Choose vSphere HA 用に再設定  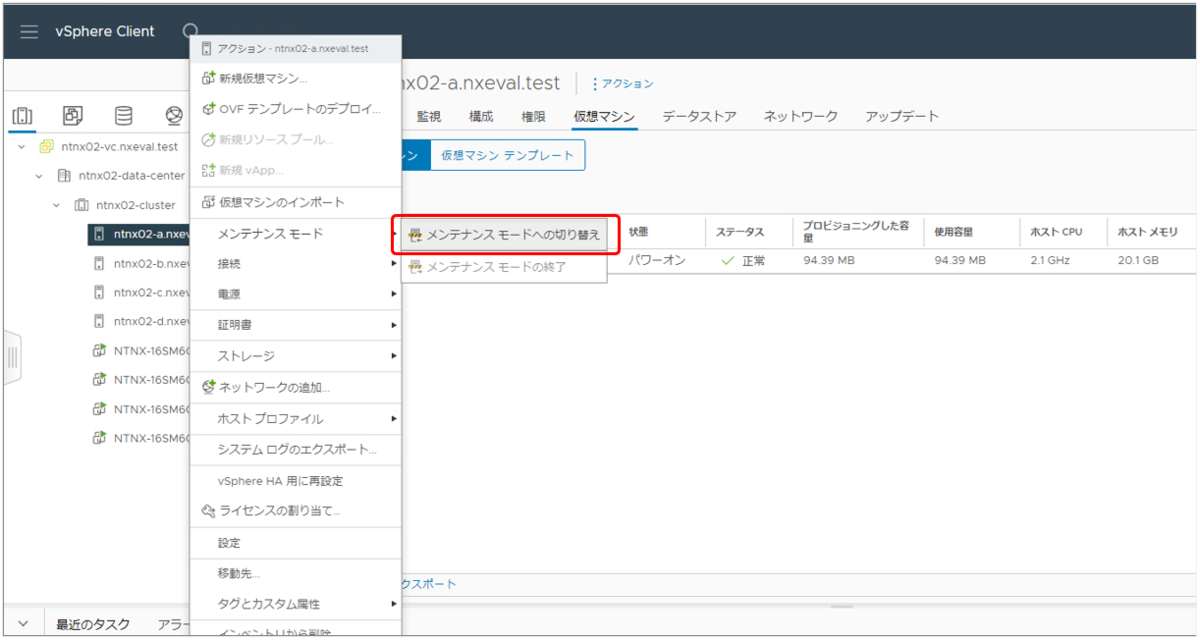296,481
